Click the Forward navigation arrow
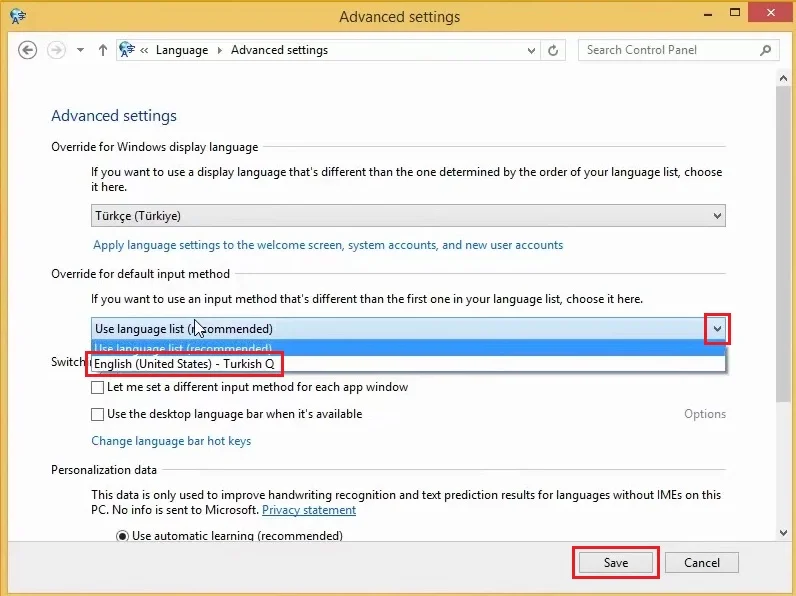 [x=56, y=50]
